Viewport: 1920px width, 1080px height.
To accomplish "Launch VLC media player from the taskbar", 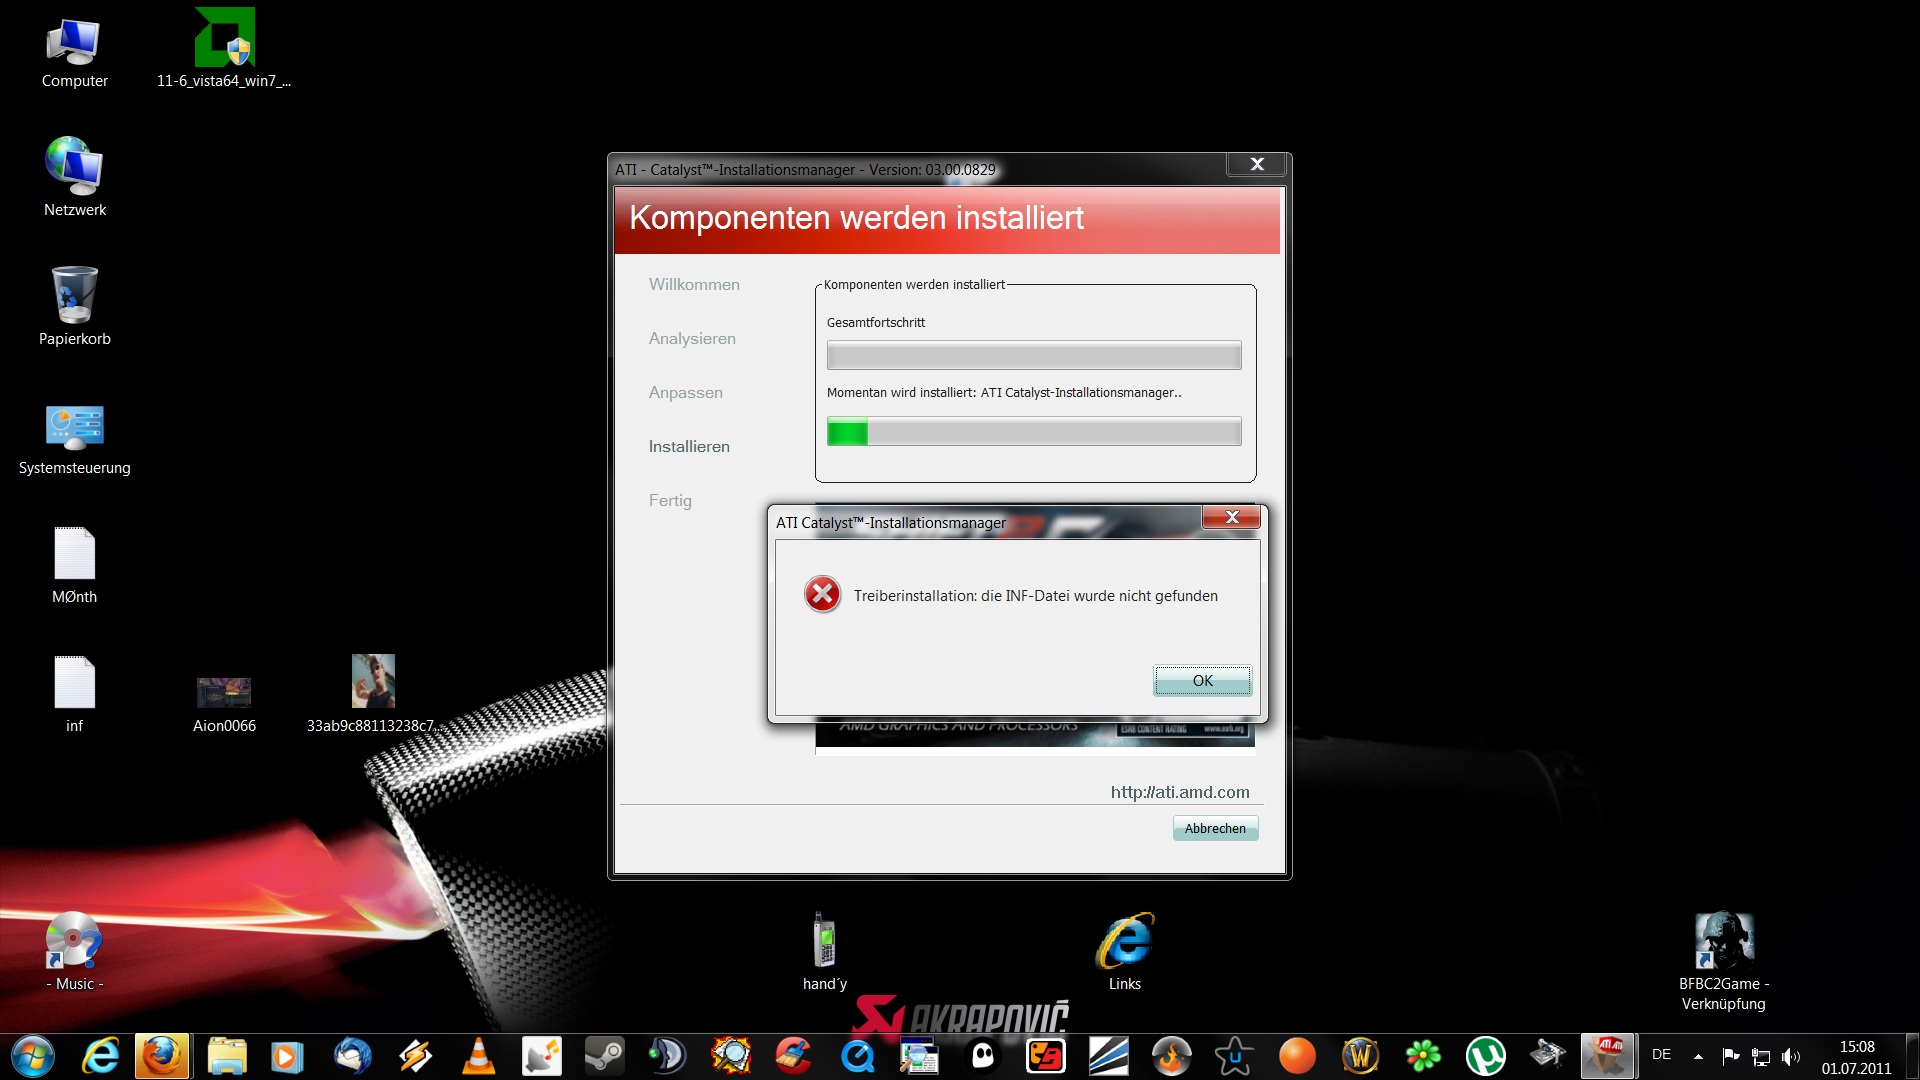I will pos(478,1056).
